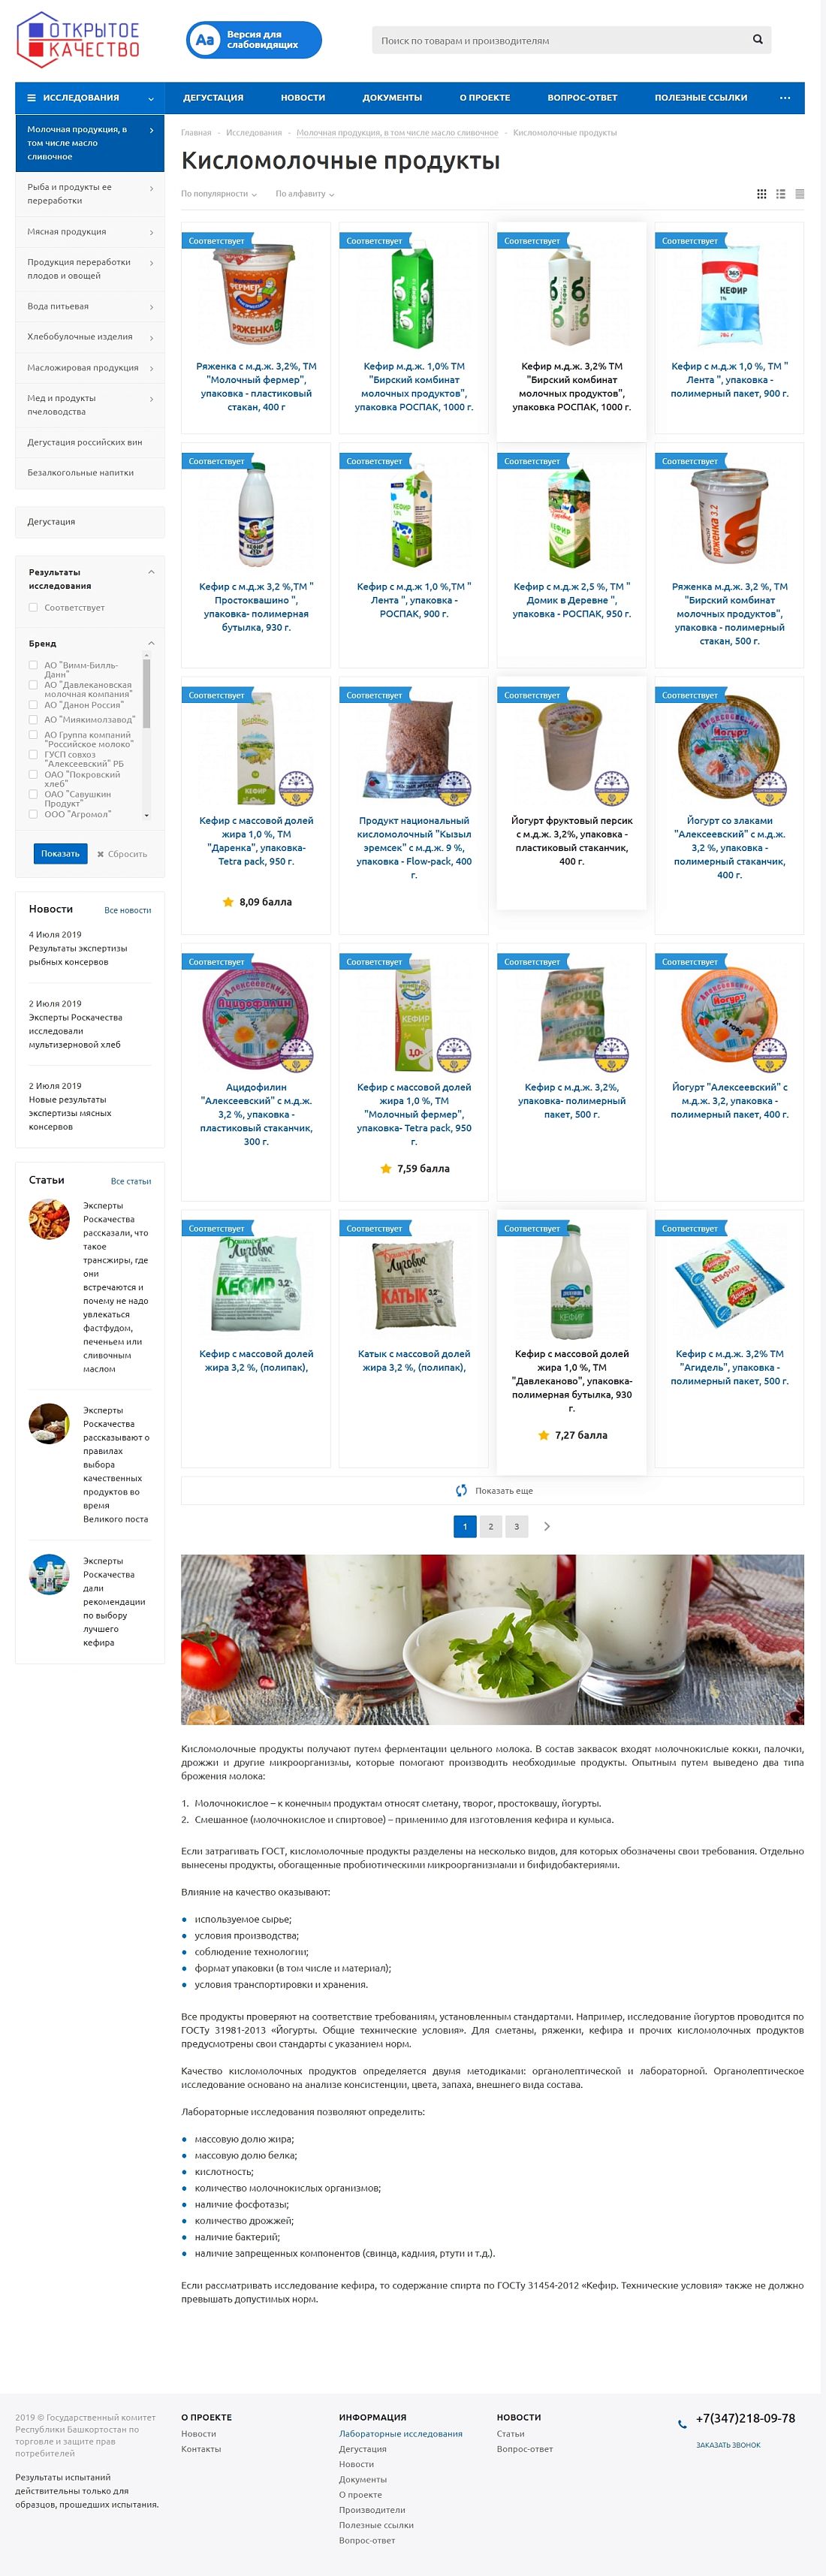826x2576 pixels.
Task: Open the По популярности sort dropdown
Action: [x=219, y=194]
